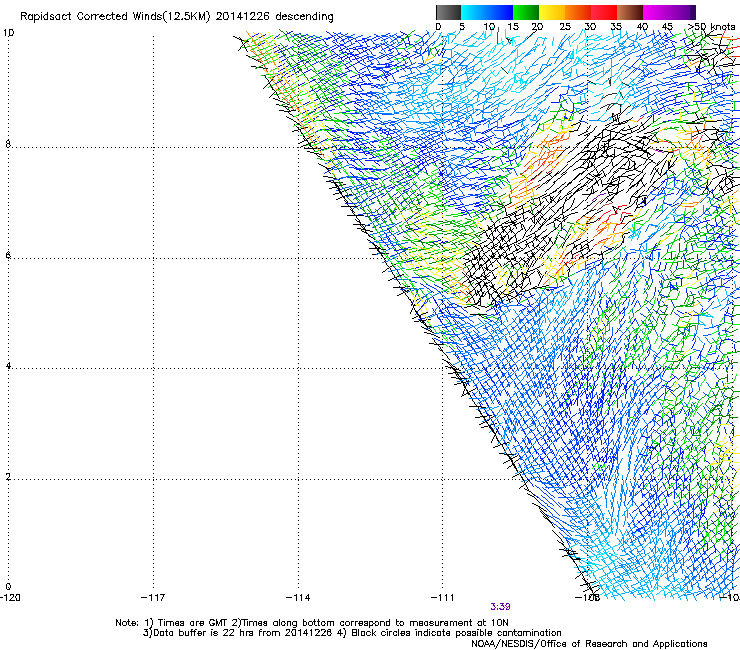
Task: Click the word 'descending' in the title
Action: (304, 17)
